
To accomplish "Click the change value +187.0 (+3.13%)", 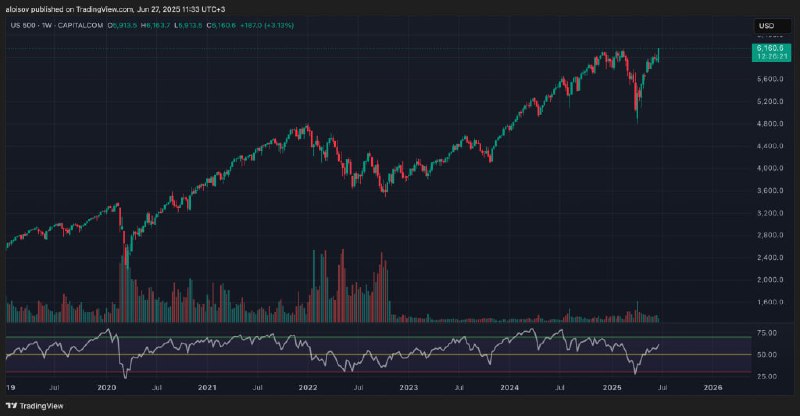I will (x=267, y=25).
